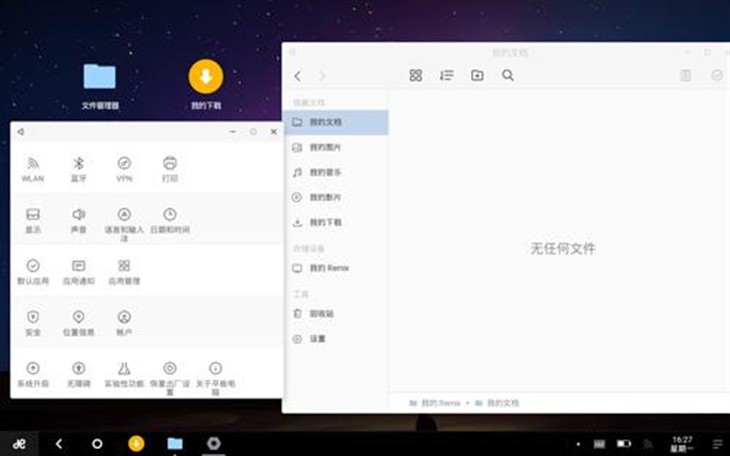This screenshot has width=730, height=456.
Task: Select My Music (我的音乐) in sidebar
Action: [335, 173]
